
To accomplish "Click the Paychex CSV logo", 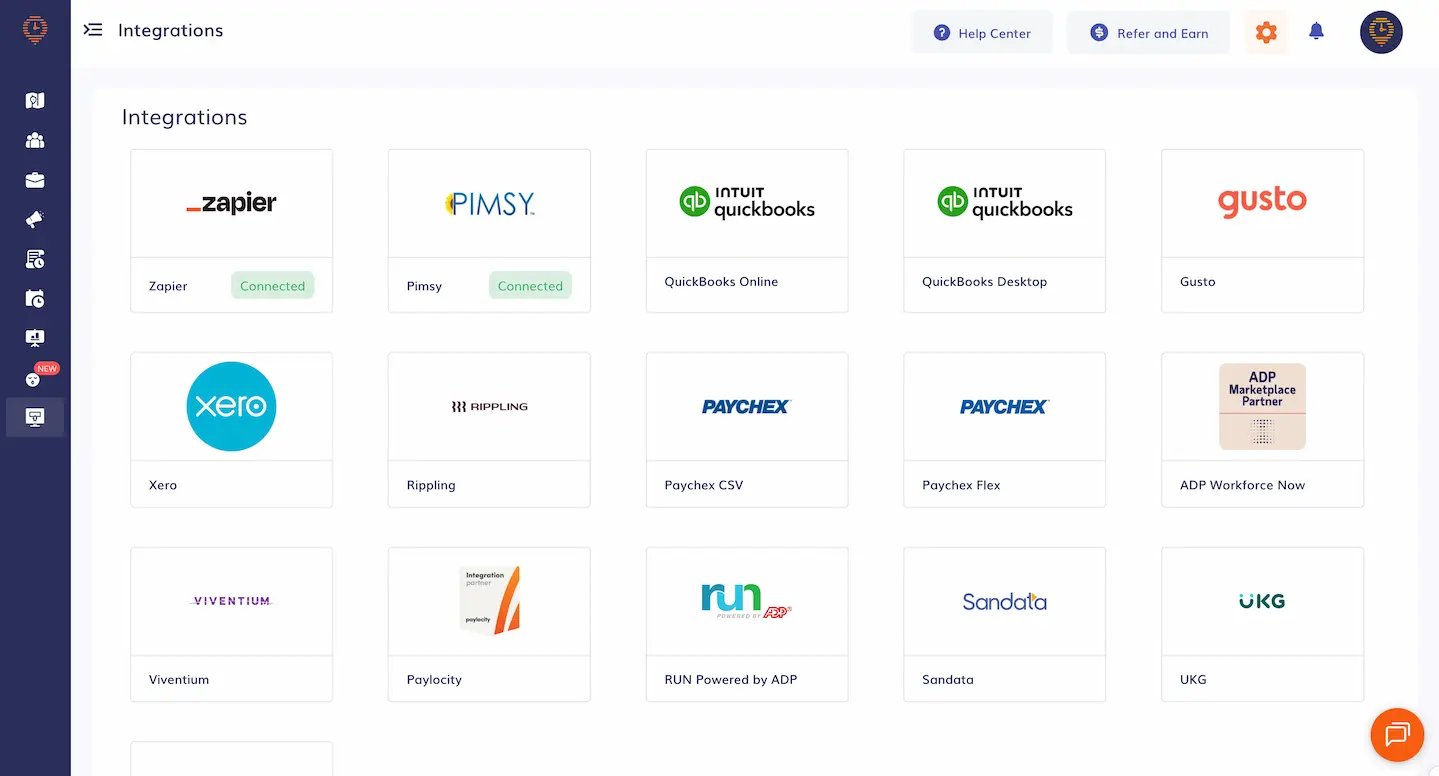I will (747, 407).
